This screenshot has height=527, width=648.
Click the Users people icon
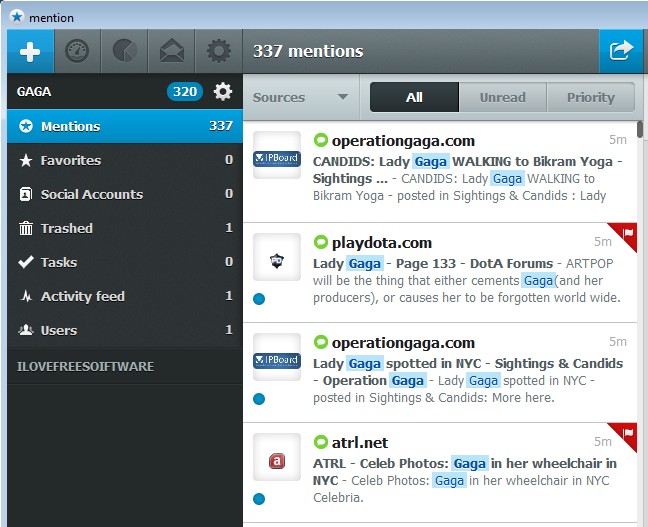coord(26,330)
